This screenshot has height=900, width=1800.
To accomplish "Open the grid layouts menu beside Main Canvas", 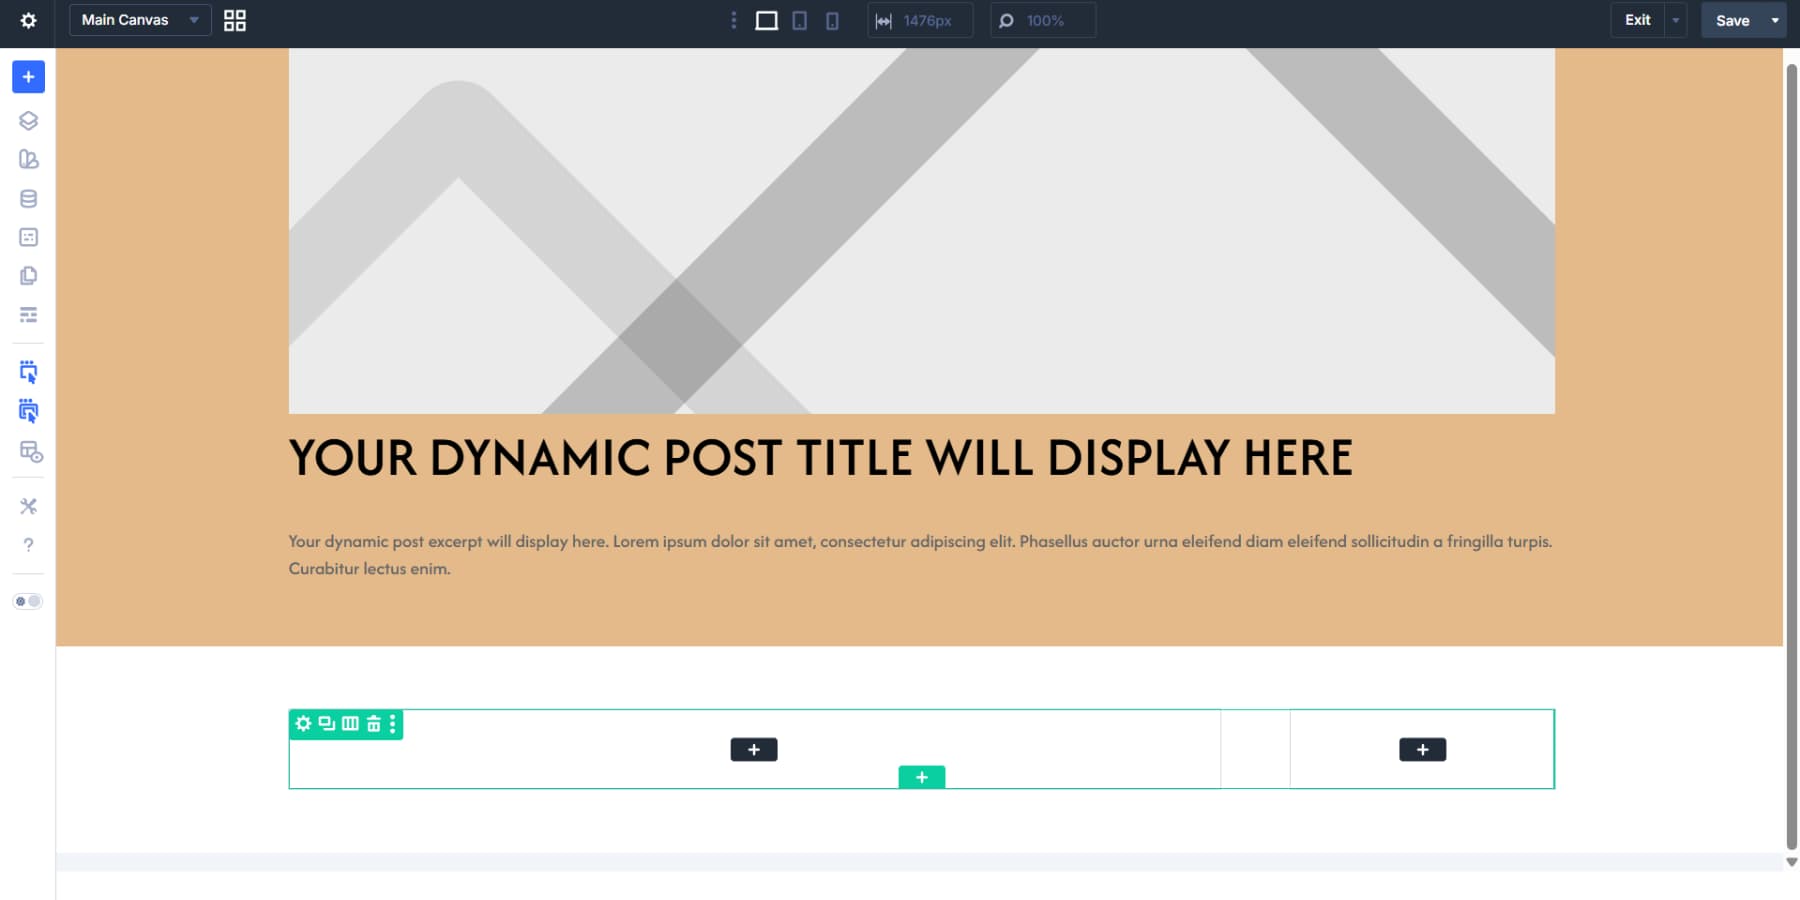I will pyautogui.click(x=234, y=20).
